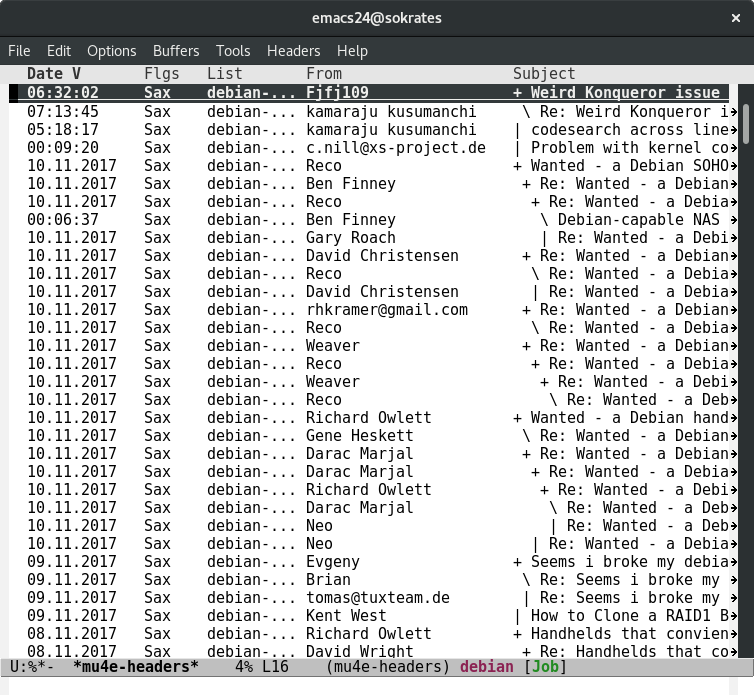Open the Tools menu

pyautogui.click(x=233, y=51)
